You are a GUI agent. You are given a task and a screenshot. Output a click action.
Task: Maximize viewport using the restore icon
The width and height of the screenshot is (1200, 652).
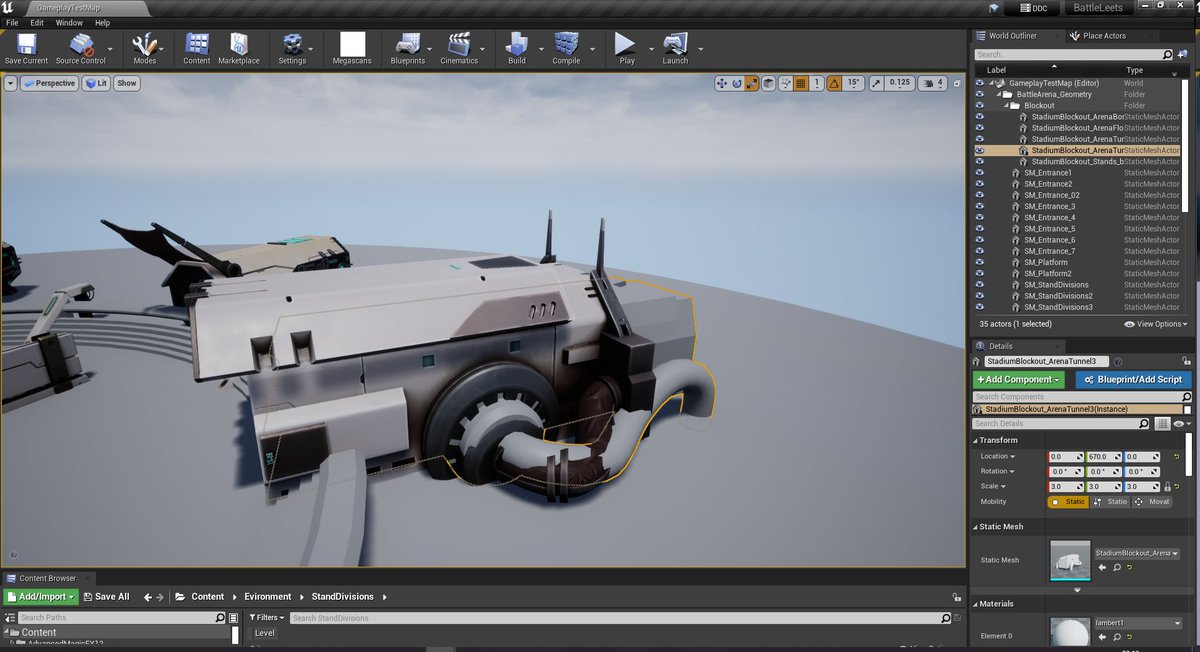click(x=958, y=83)
